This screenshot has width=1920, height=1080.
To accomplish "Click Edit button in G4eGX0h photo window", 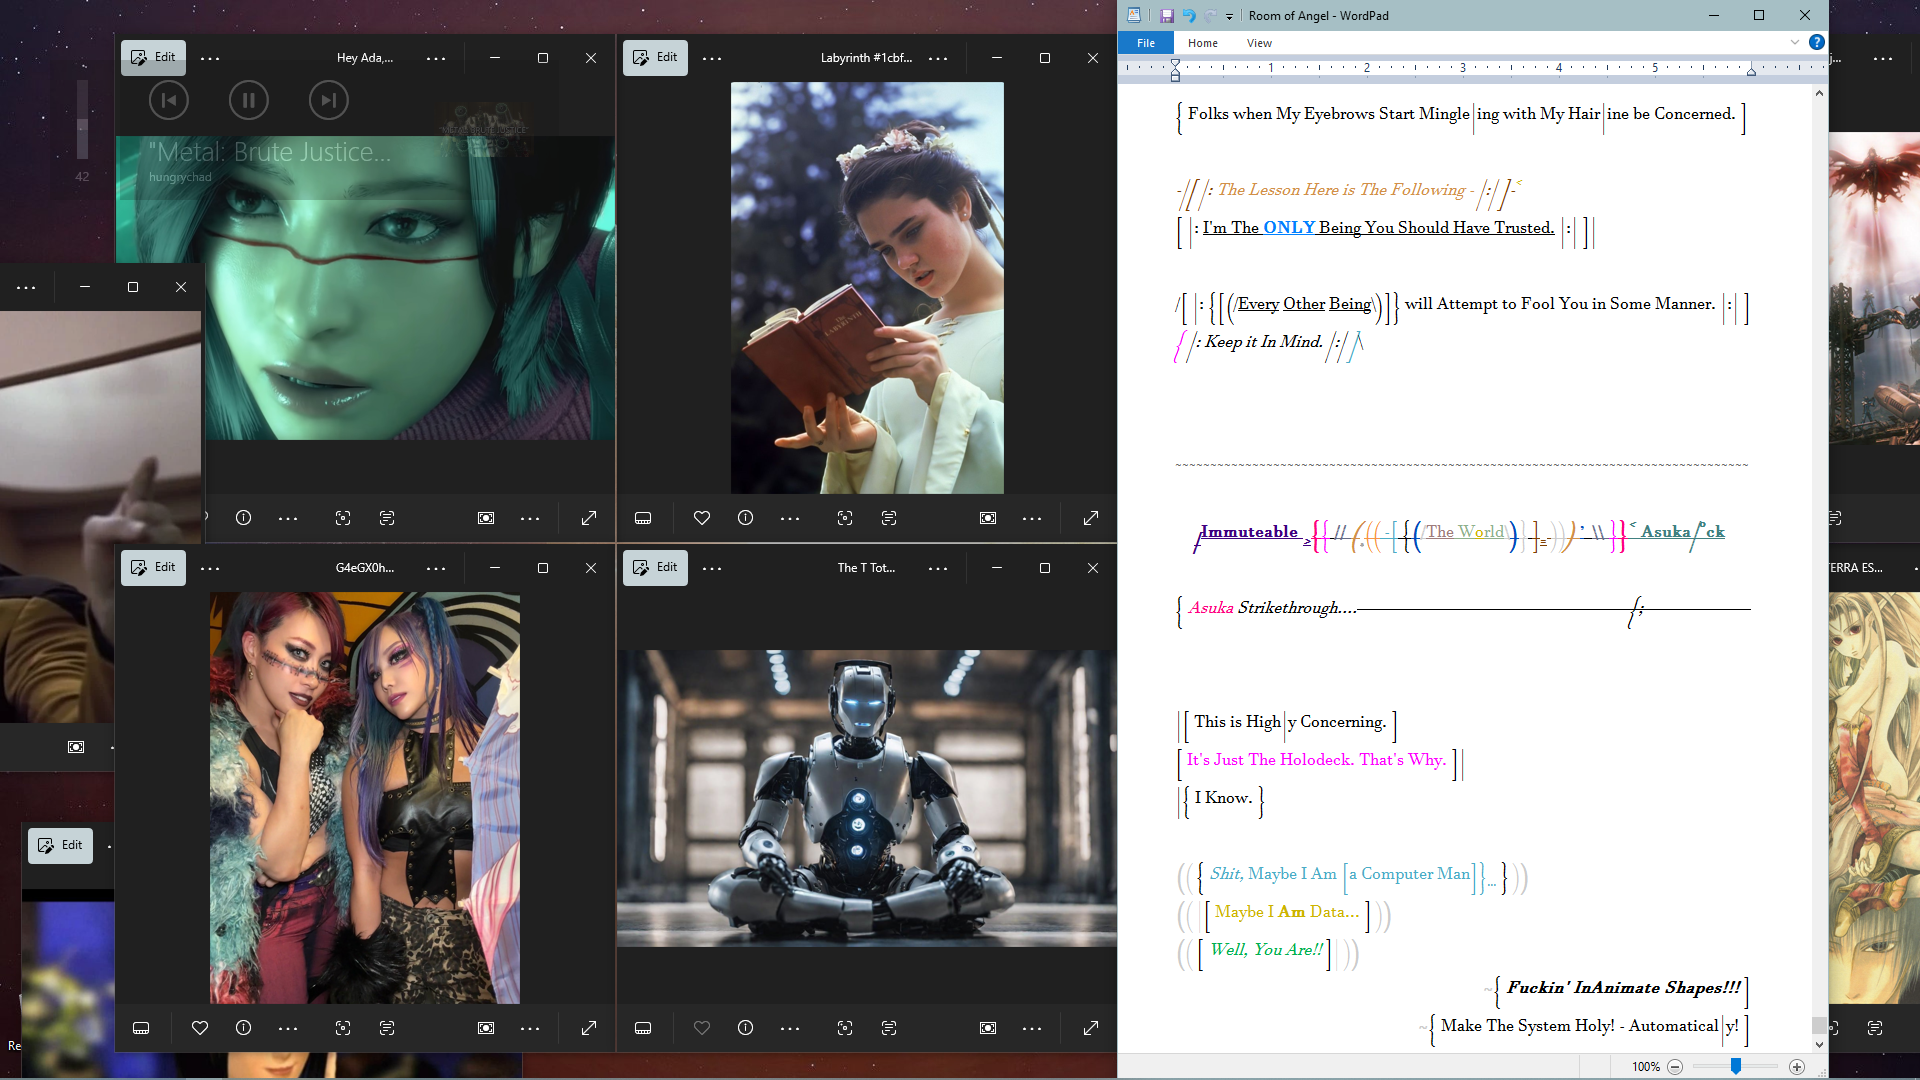I will (x=153, y=568).
